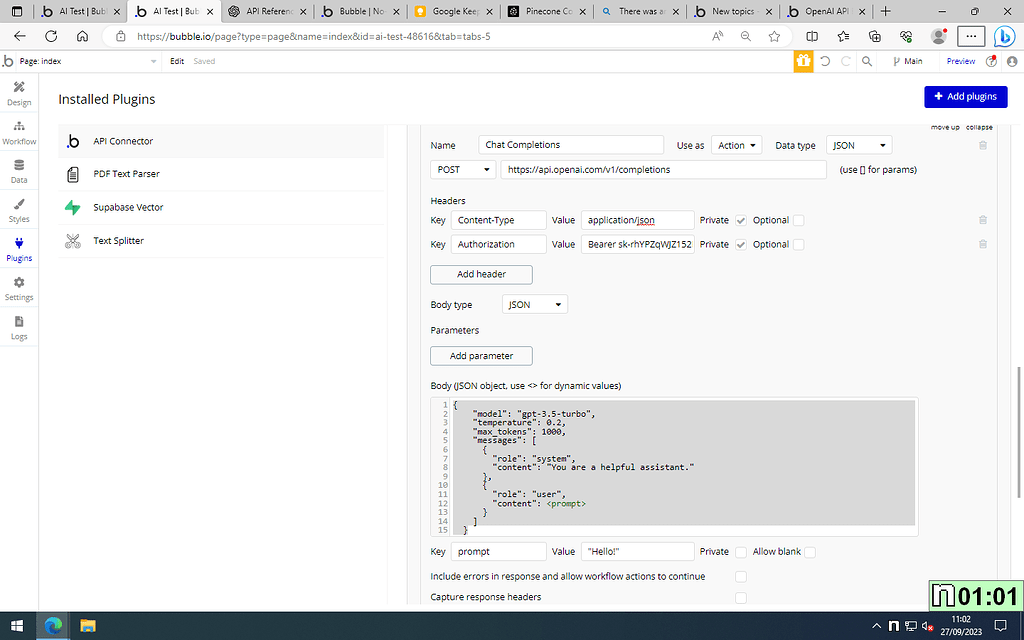View the Logs panel
This screenshot has height=640, width=1024.
pos(19,328)
